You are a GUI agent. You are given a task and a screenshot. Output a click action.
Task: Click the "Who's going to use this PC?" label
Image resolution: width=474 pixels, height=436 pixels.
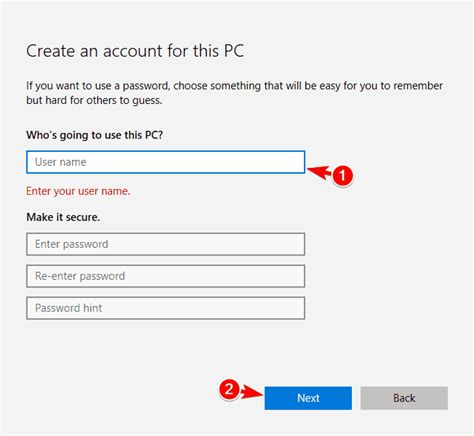point(95,135)
